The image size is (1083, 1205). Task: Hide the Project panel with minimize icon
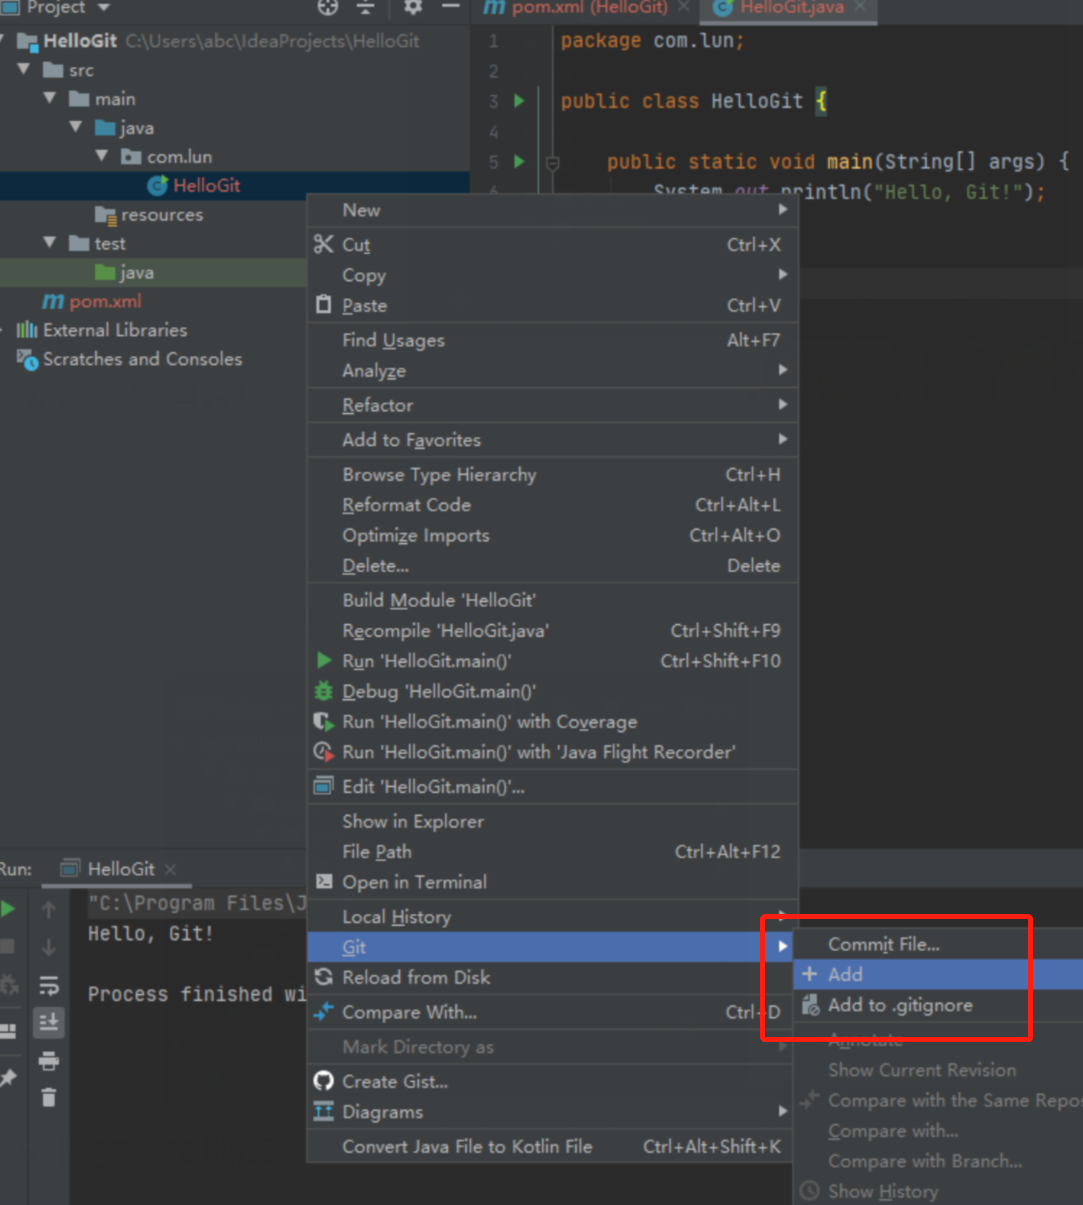(x=451, y=7)
